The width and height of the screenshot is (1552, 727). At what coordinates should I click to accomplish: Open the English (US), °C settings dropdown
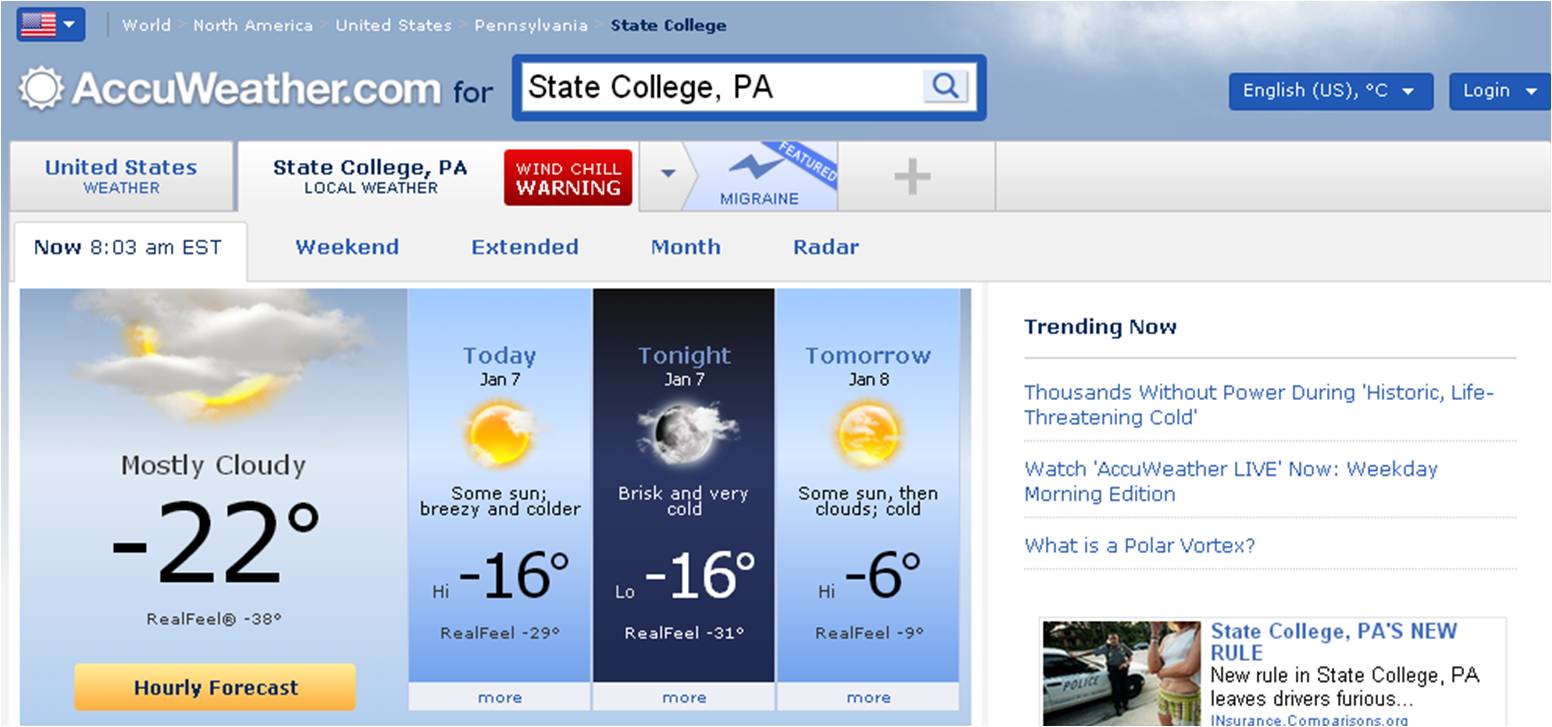pos(1330,91)
